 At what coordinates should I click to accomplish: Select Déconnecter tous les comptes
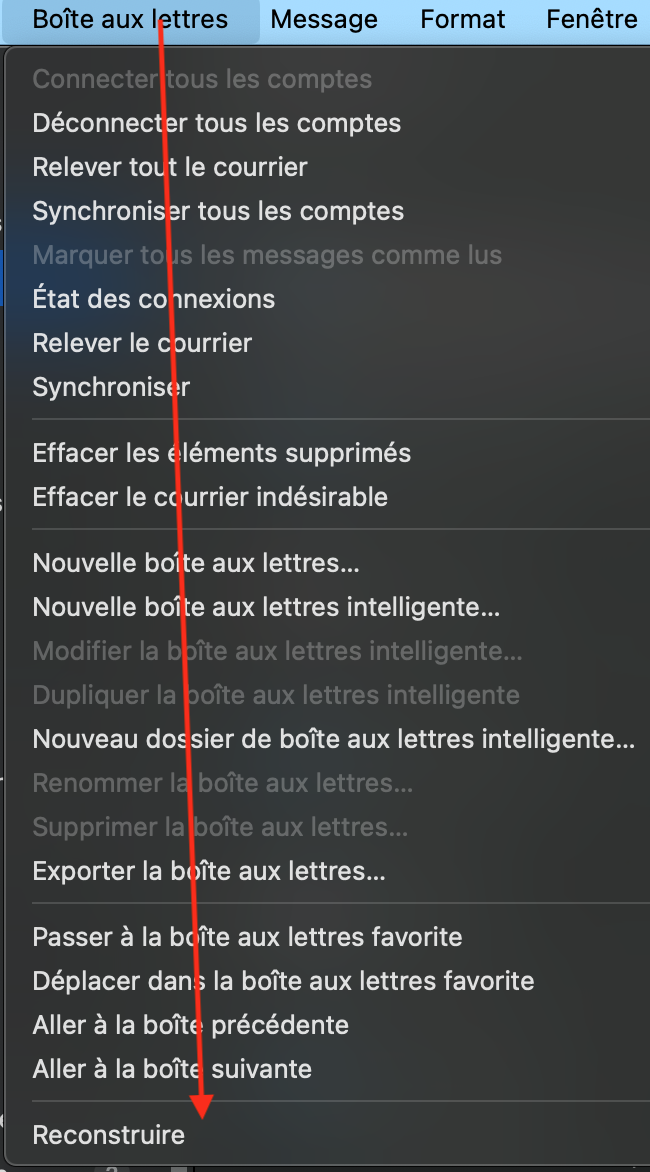pos(217,123)
